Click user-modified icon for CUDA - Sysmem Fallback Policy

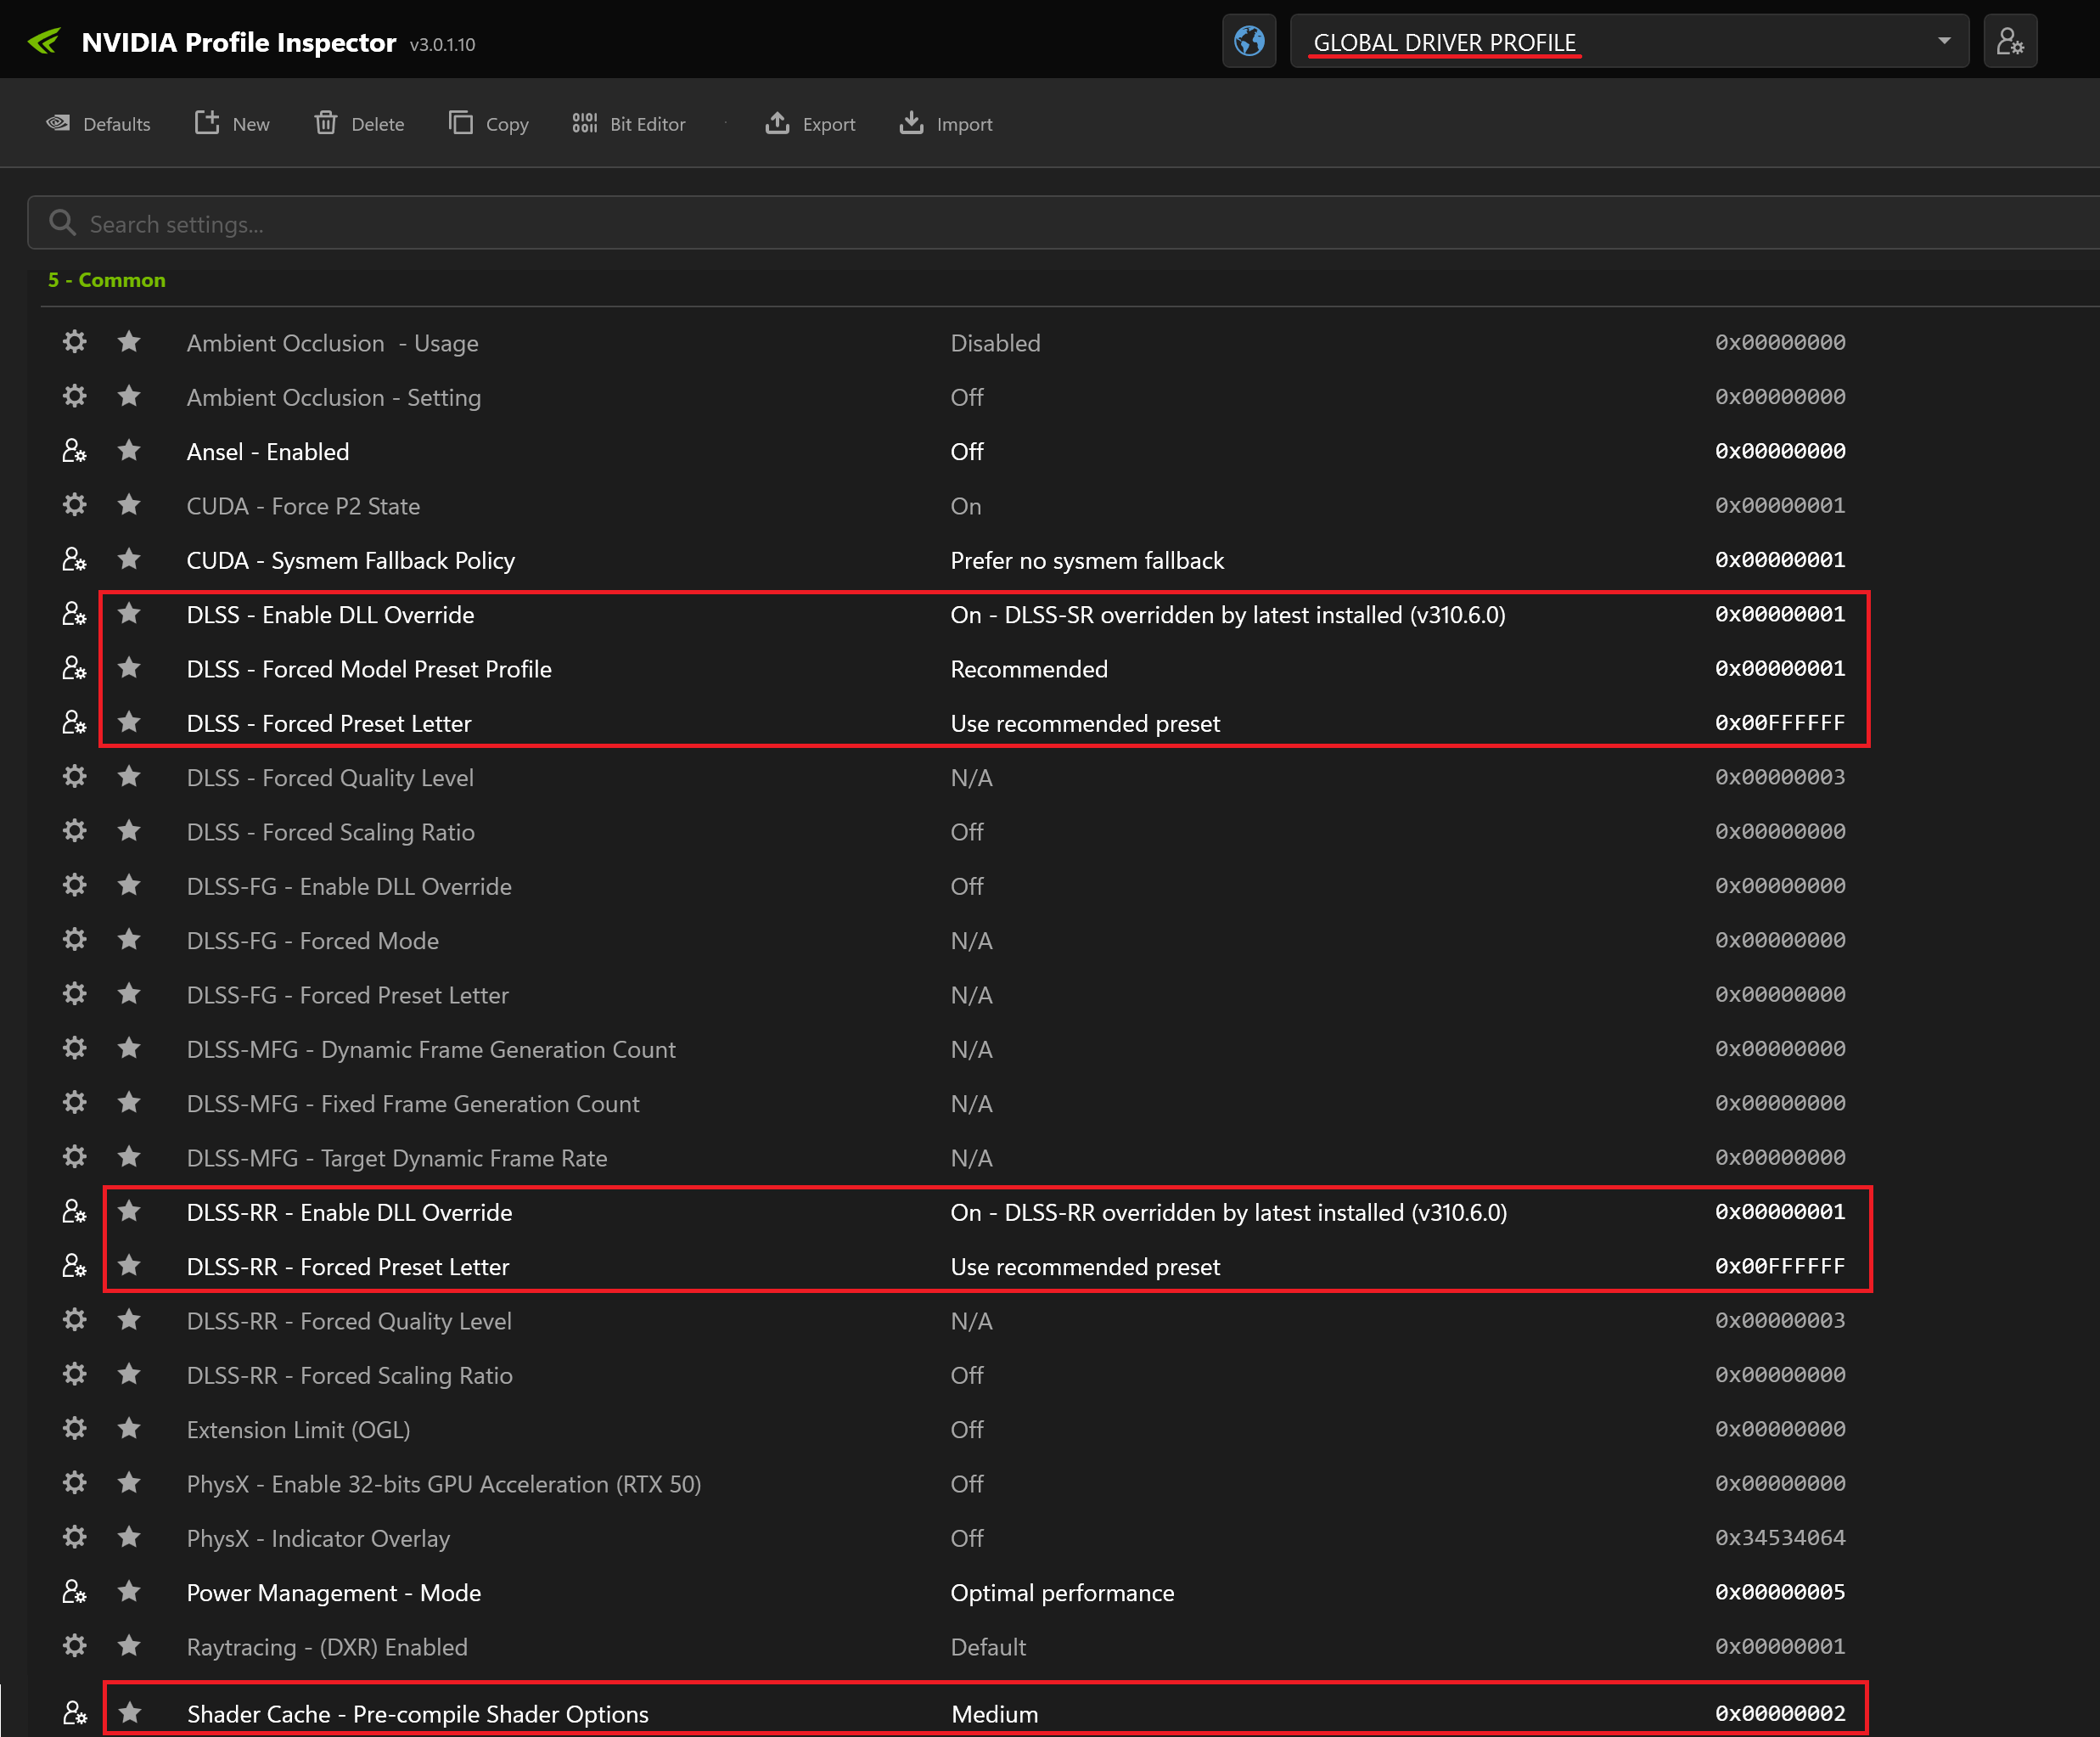click(x=75, y=559)
